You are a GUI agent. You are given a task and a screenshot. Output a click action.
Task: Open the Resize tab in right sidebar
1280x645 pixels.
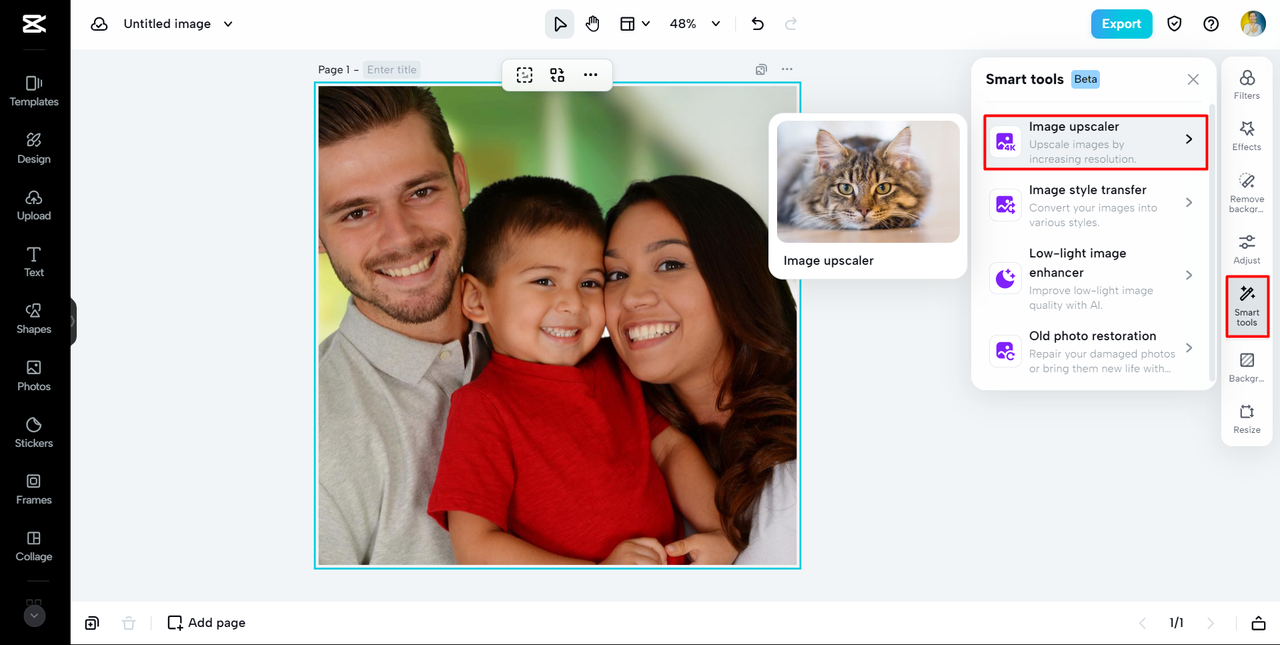click(x=1247, y=418)
